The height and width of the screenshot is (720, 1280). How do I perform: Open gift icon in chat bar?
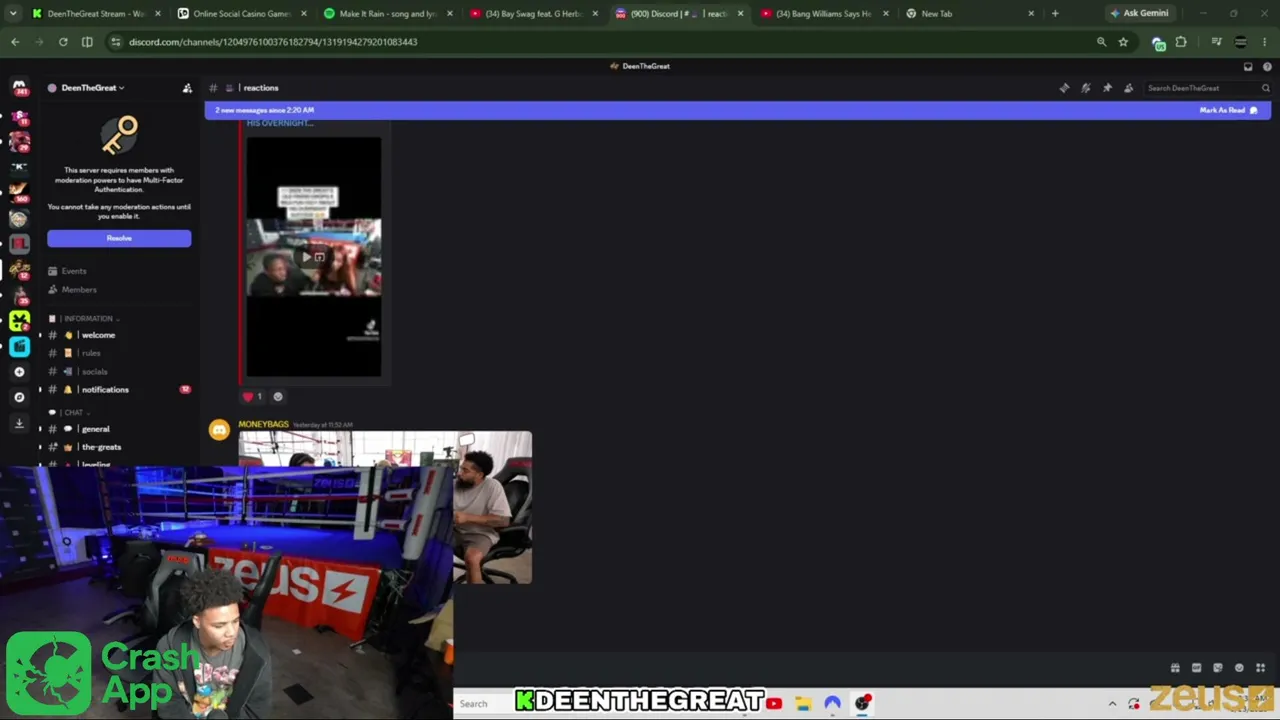pyautogui.click(x=1175, y=668)
